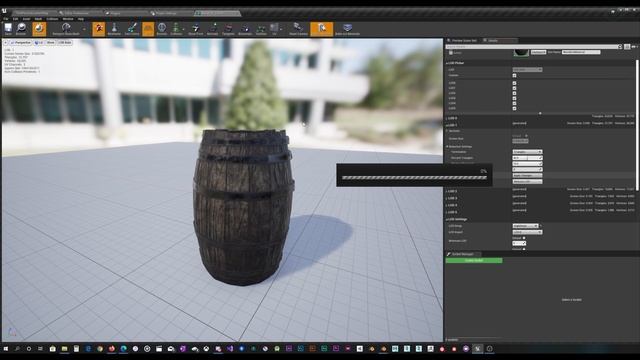Toggle the Binormals display icon
This screenshot has width=640, height=360.
[x=245, y=29]
